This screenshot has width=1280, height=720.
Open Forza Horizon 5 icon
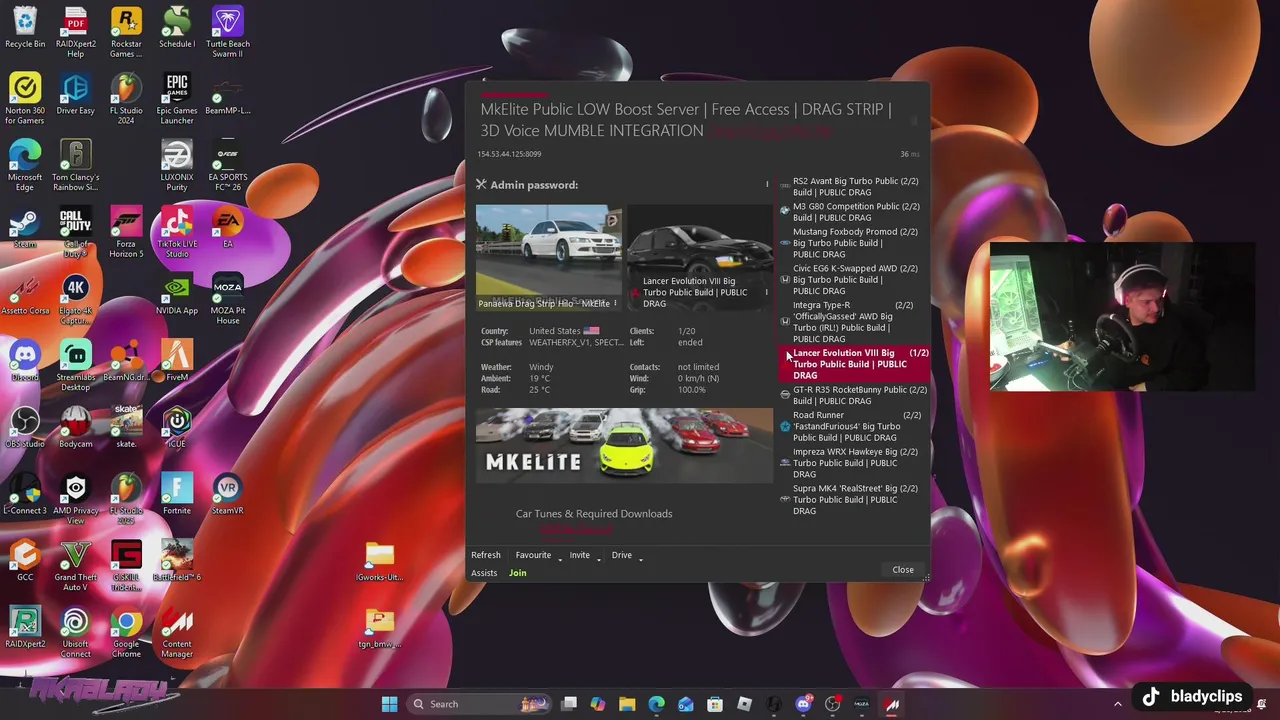point(126,232)
